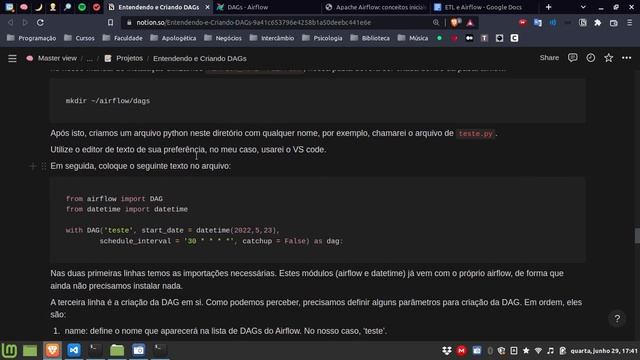Click the six-dot block drag handle
Screen dimensions: 640x360
[x=44, y=166]
